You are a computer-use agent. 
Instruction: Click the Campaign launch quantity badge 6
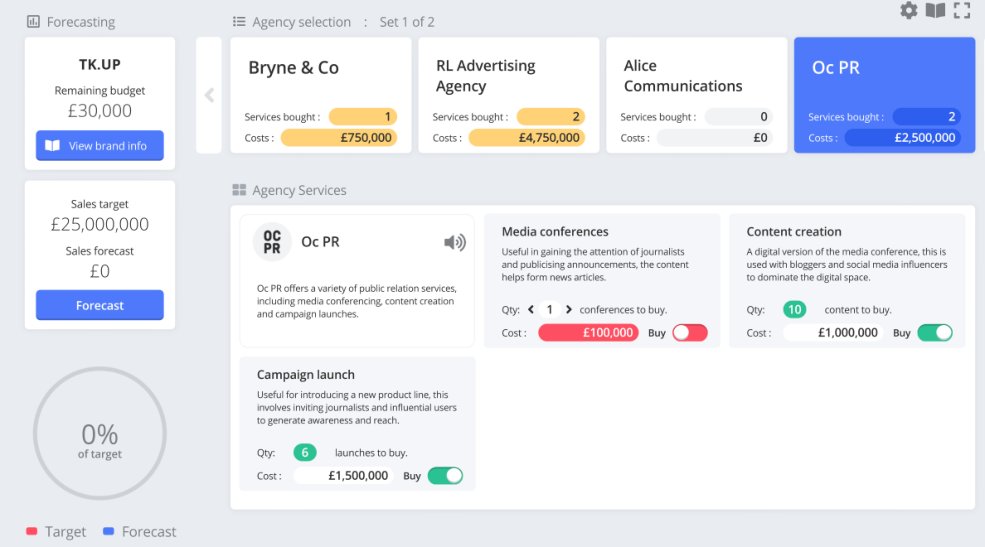pos(305,453)
